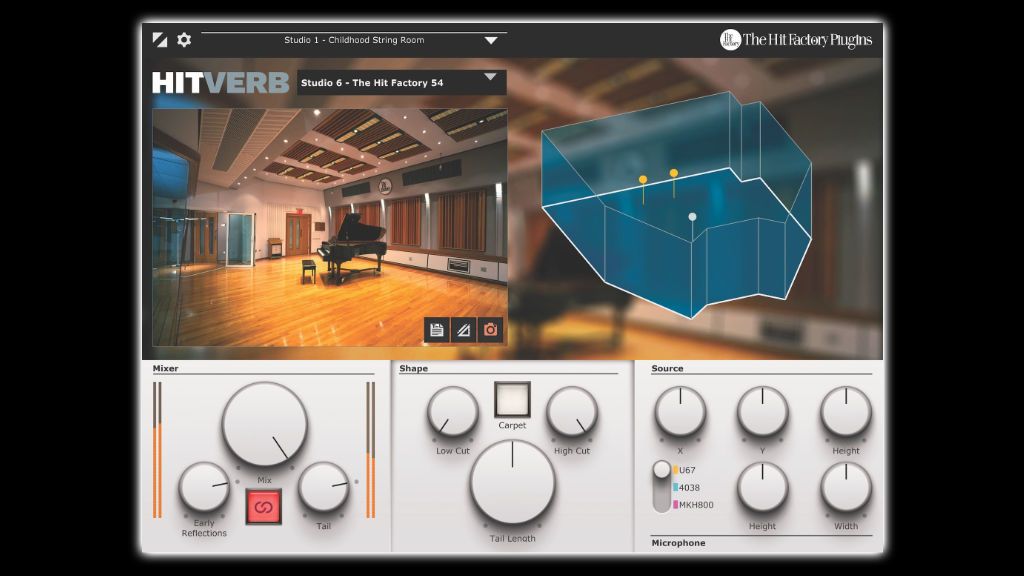Click the floor plan triangle icon on the photo
1024x576 pixels.
pos(463,330)
